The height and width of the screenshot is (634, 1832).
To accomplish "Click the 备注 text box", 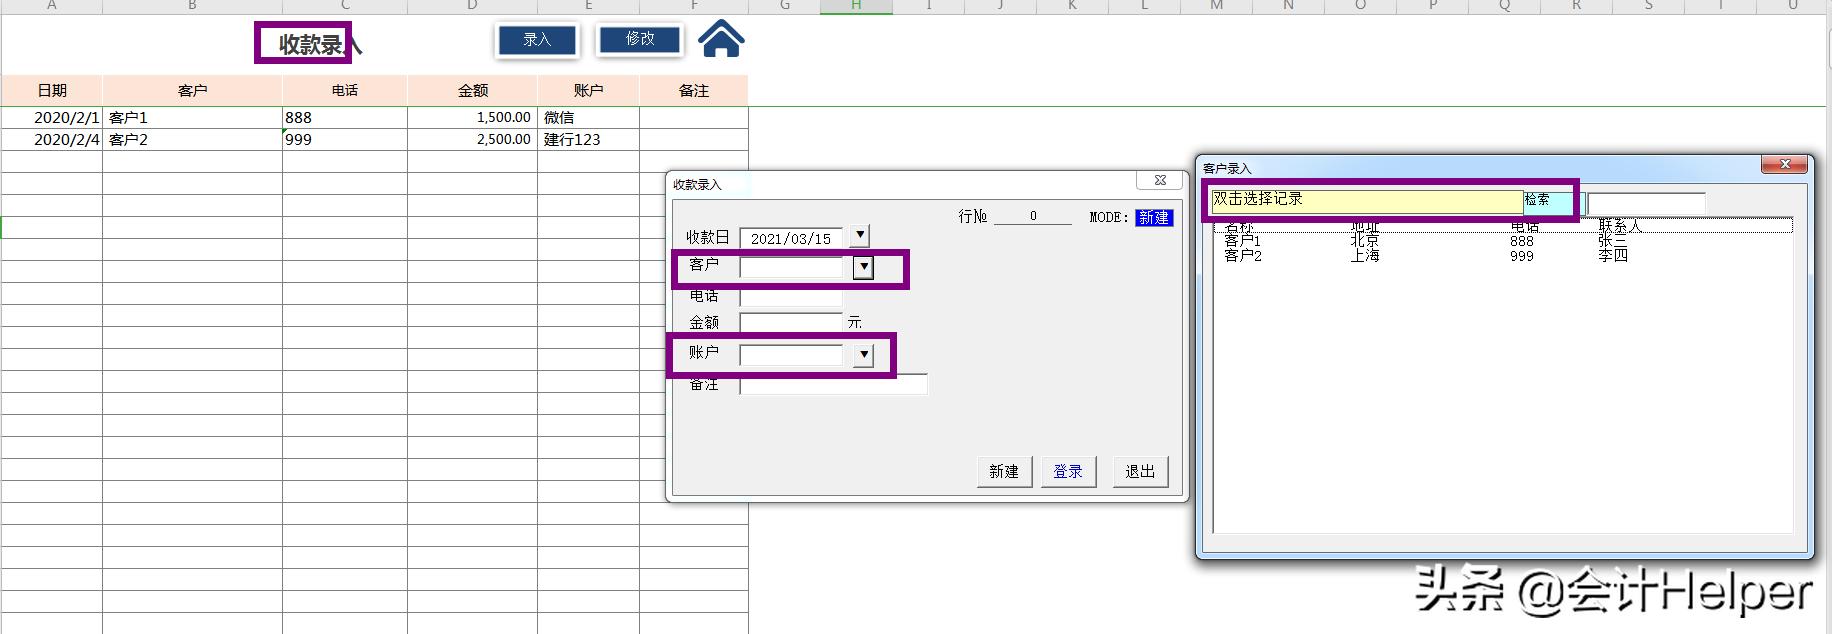I will click(x=833, y=385).
